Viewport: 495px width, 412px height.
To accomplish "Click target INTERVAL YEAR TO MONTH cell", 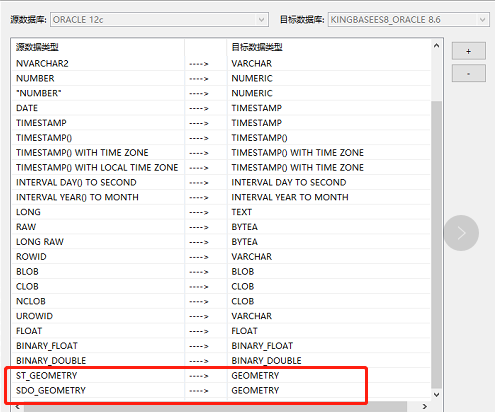I will pos(290,197).
